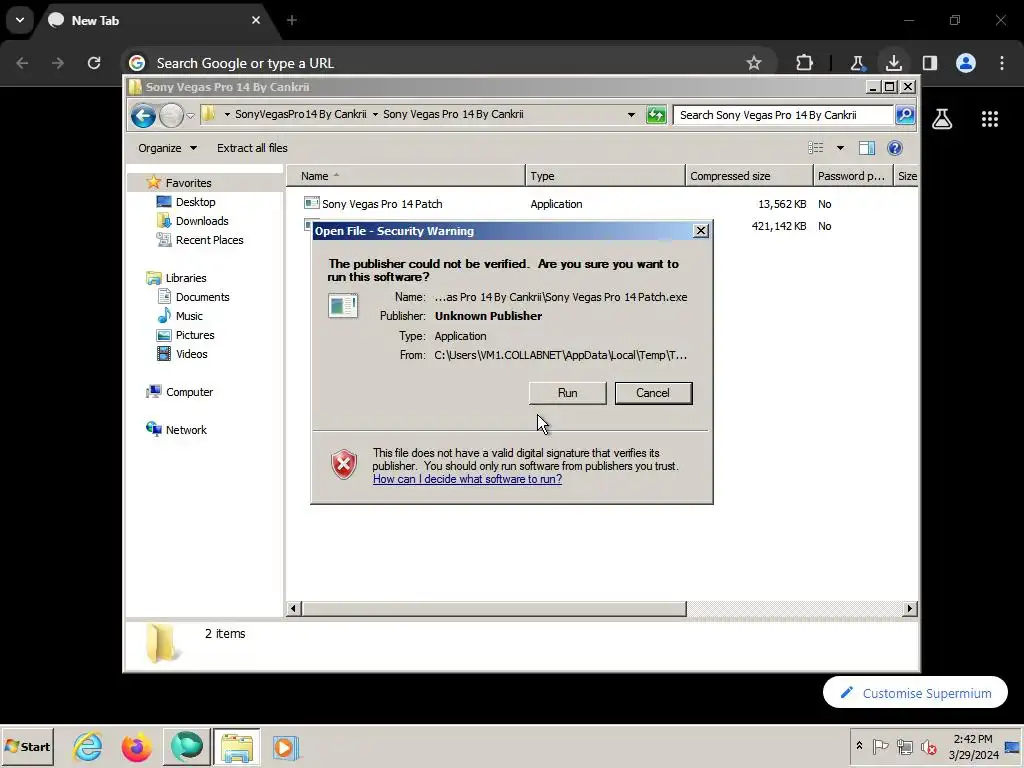This screenshot has width=1024, height=768.
Task: Launch Firefox from the taskbar
Action: tap(136, 746)
